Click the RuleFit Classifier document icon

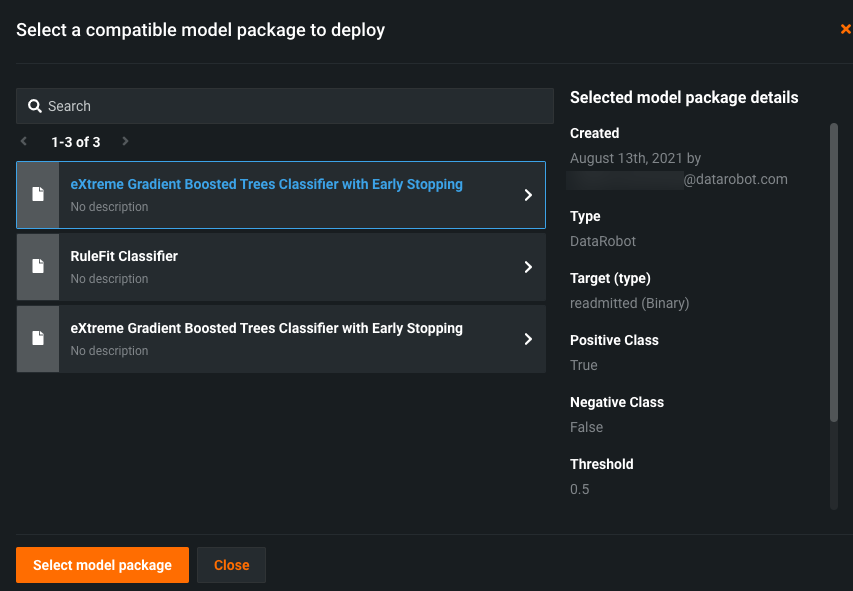pyautogui.click(x=38, y=267)
